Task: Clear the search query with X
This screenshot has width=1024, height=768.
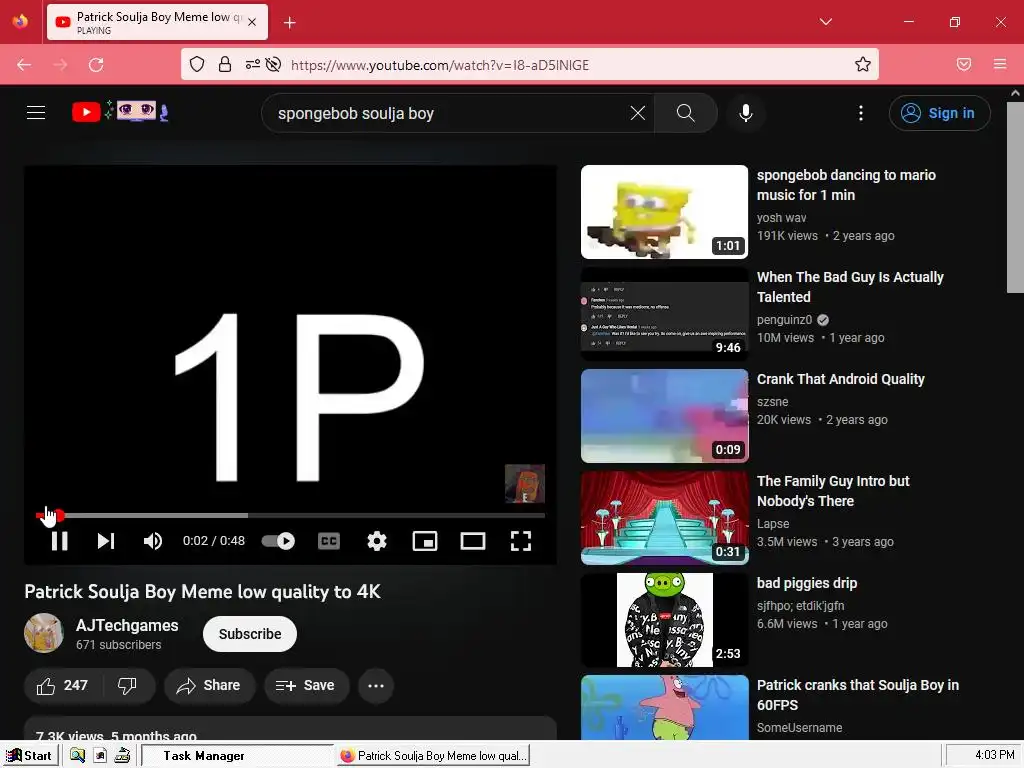Action: [638, 113]
